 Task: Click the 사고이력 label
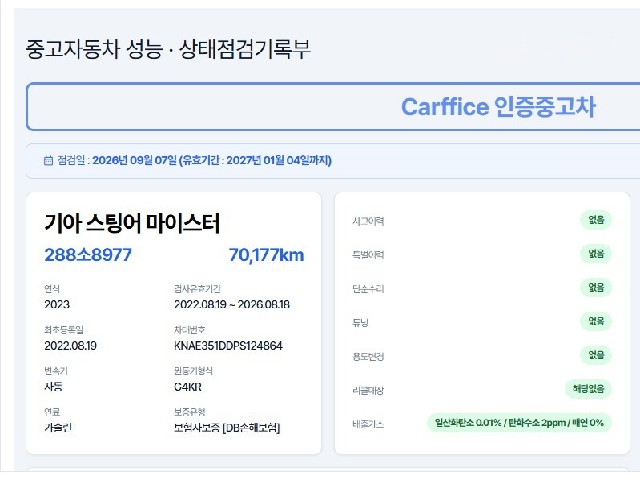point(368,221)
